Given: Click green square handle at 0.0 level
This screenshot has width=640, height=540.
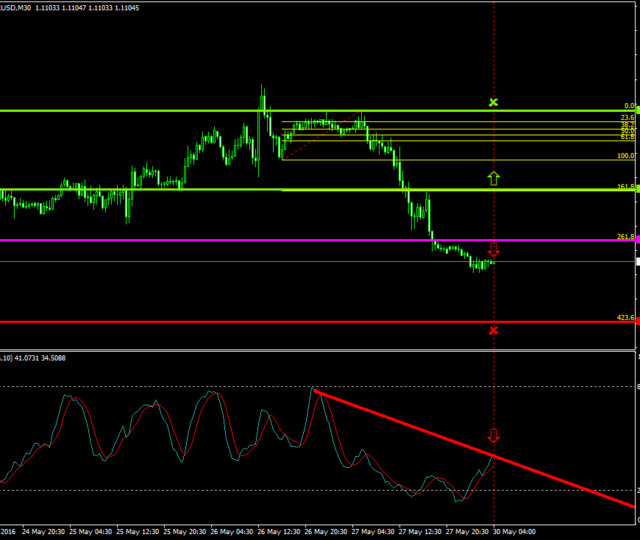Looking at the screenshot, I should click(636, 110).
